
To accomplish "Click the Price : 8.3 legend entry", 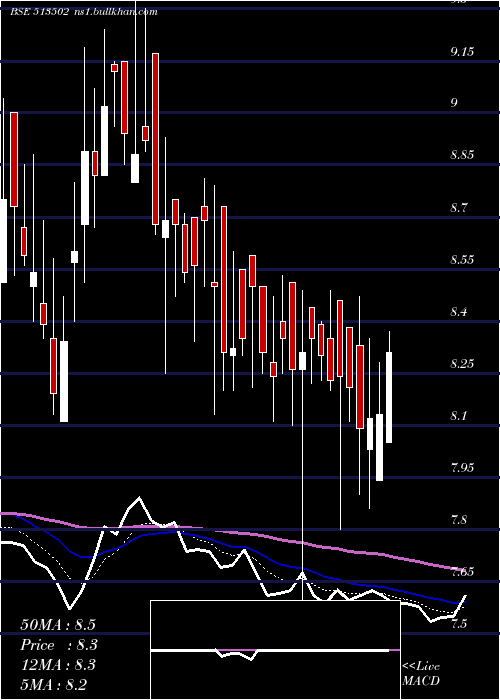I will [59, 645].
